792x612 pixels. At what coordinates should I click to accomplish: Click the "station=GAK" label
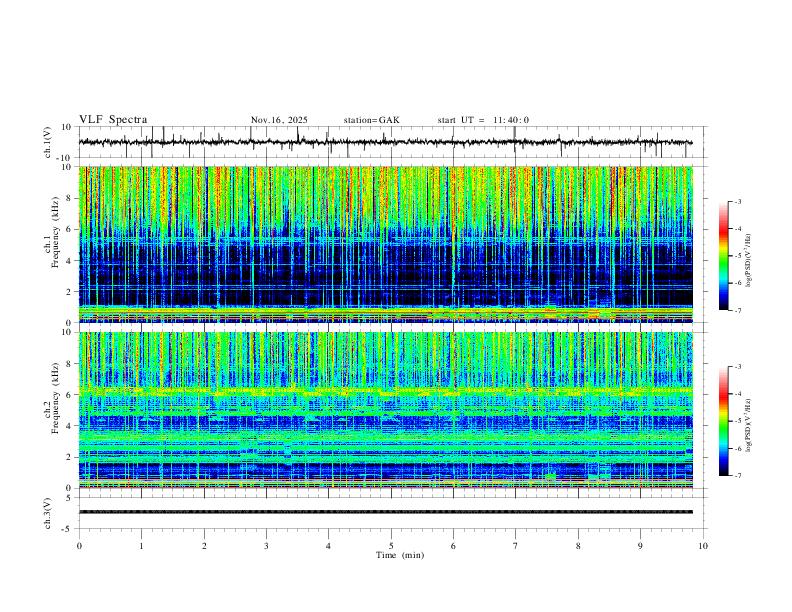(x=371, y=120)
